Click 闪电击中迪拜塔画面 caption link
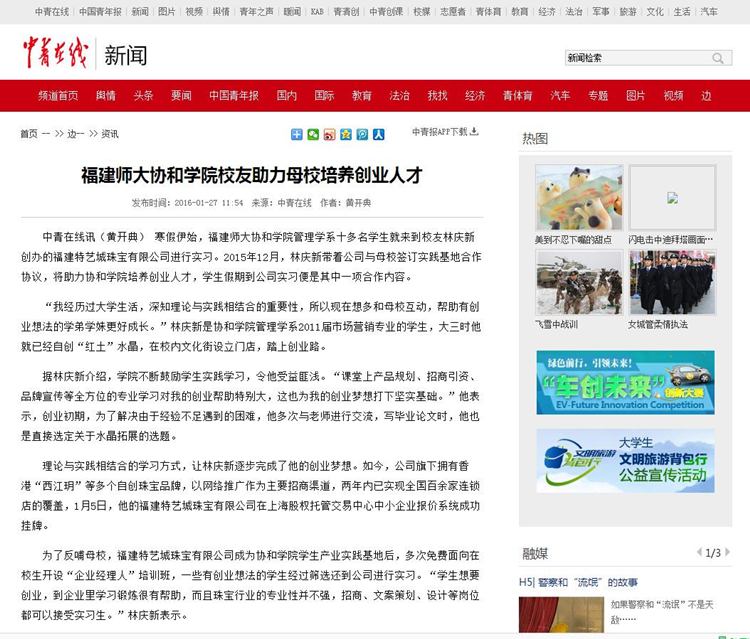Image resolution: width=750 pixels, height=639 pixels. [671, 240]
